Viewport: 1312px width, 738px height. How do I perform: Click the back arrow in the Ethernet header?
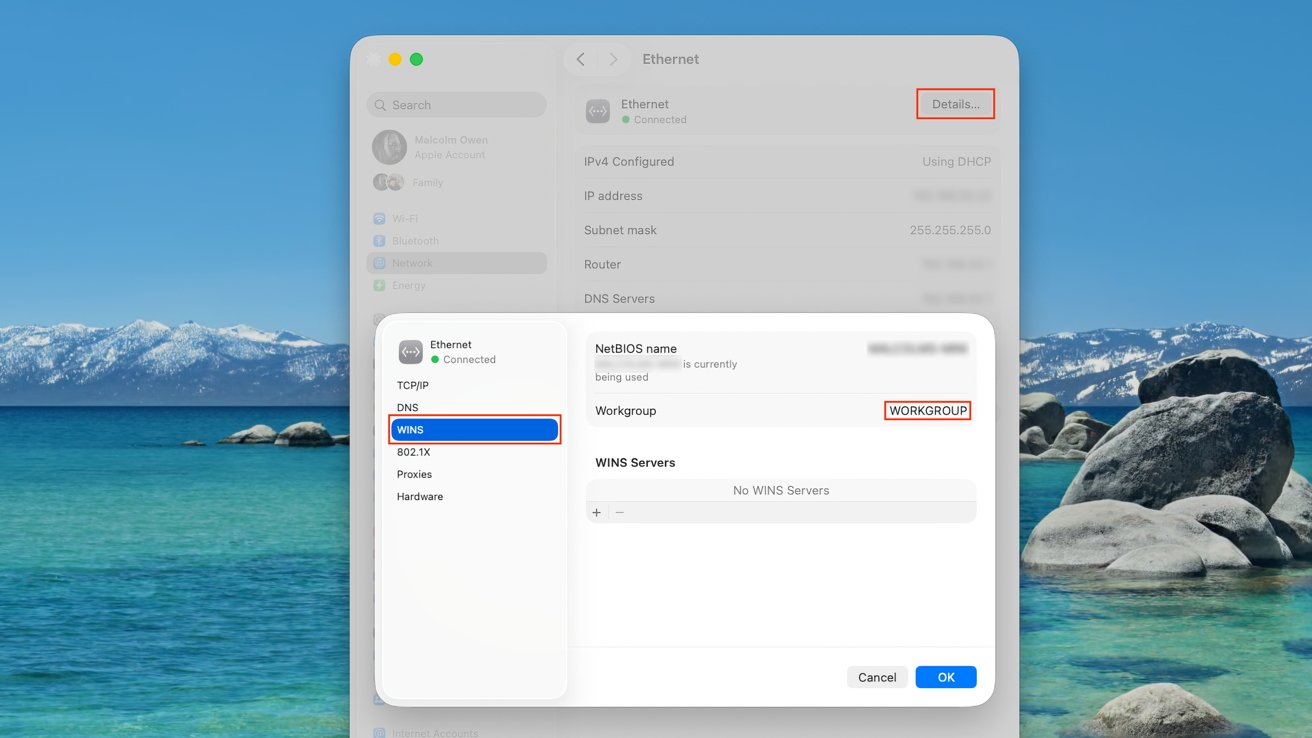pos(581,60)
